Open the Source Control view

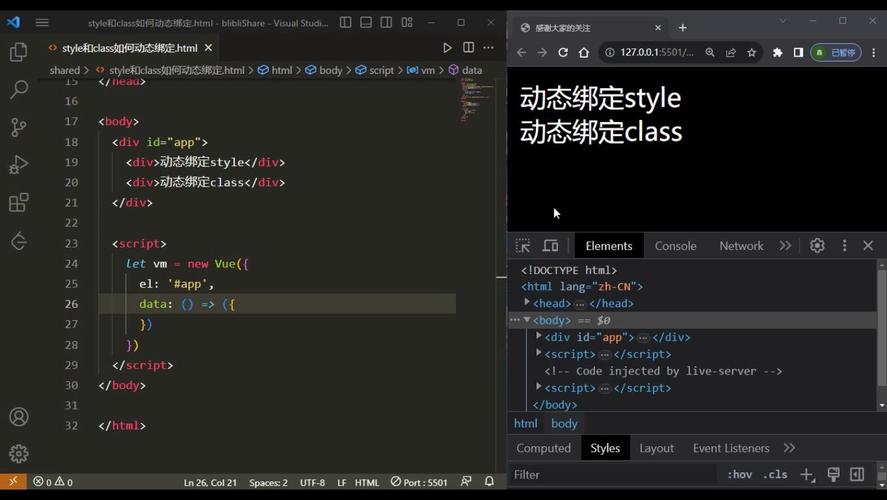[x=19, y=127]
